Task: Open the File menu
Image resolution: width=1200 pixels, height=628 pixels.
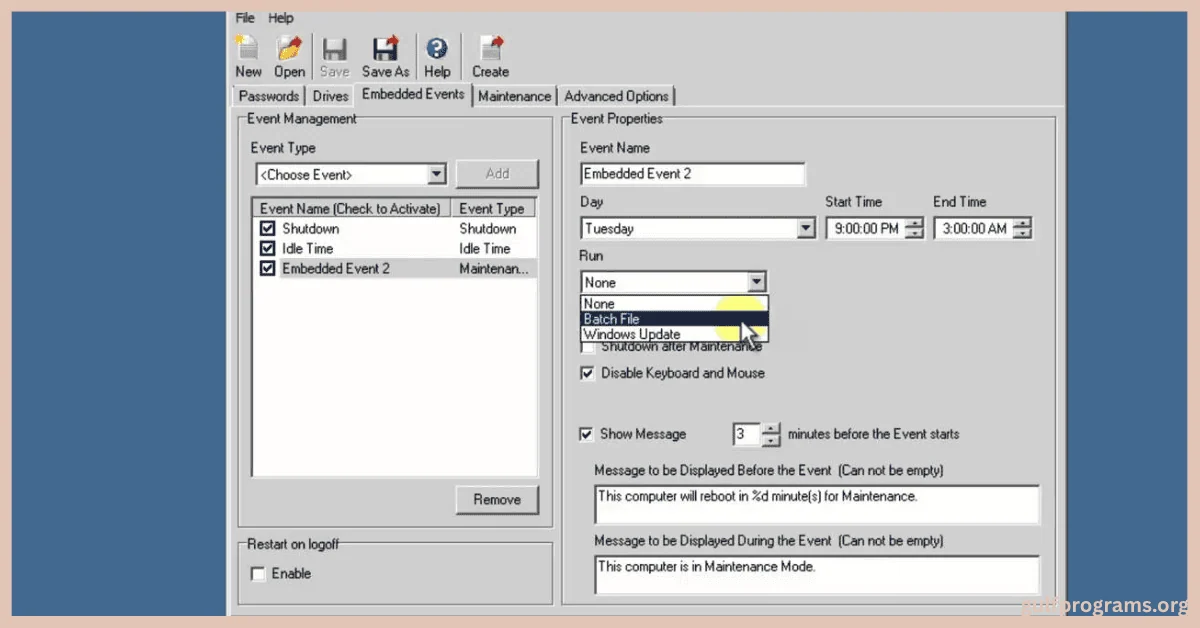Action: point(245,18)
